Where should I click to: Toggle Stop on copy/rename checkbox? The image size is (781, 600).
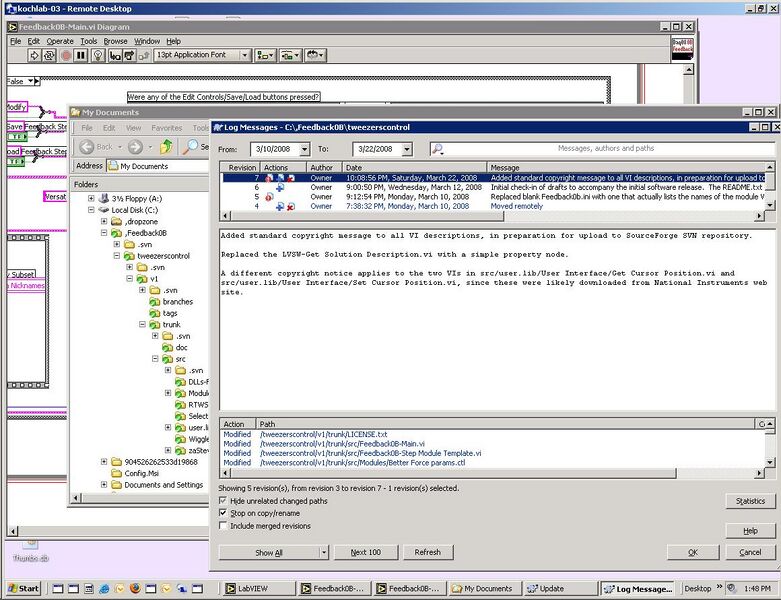click(223, 513)
